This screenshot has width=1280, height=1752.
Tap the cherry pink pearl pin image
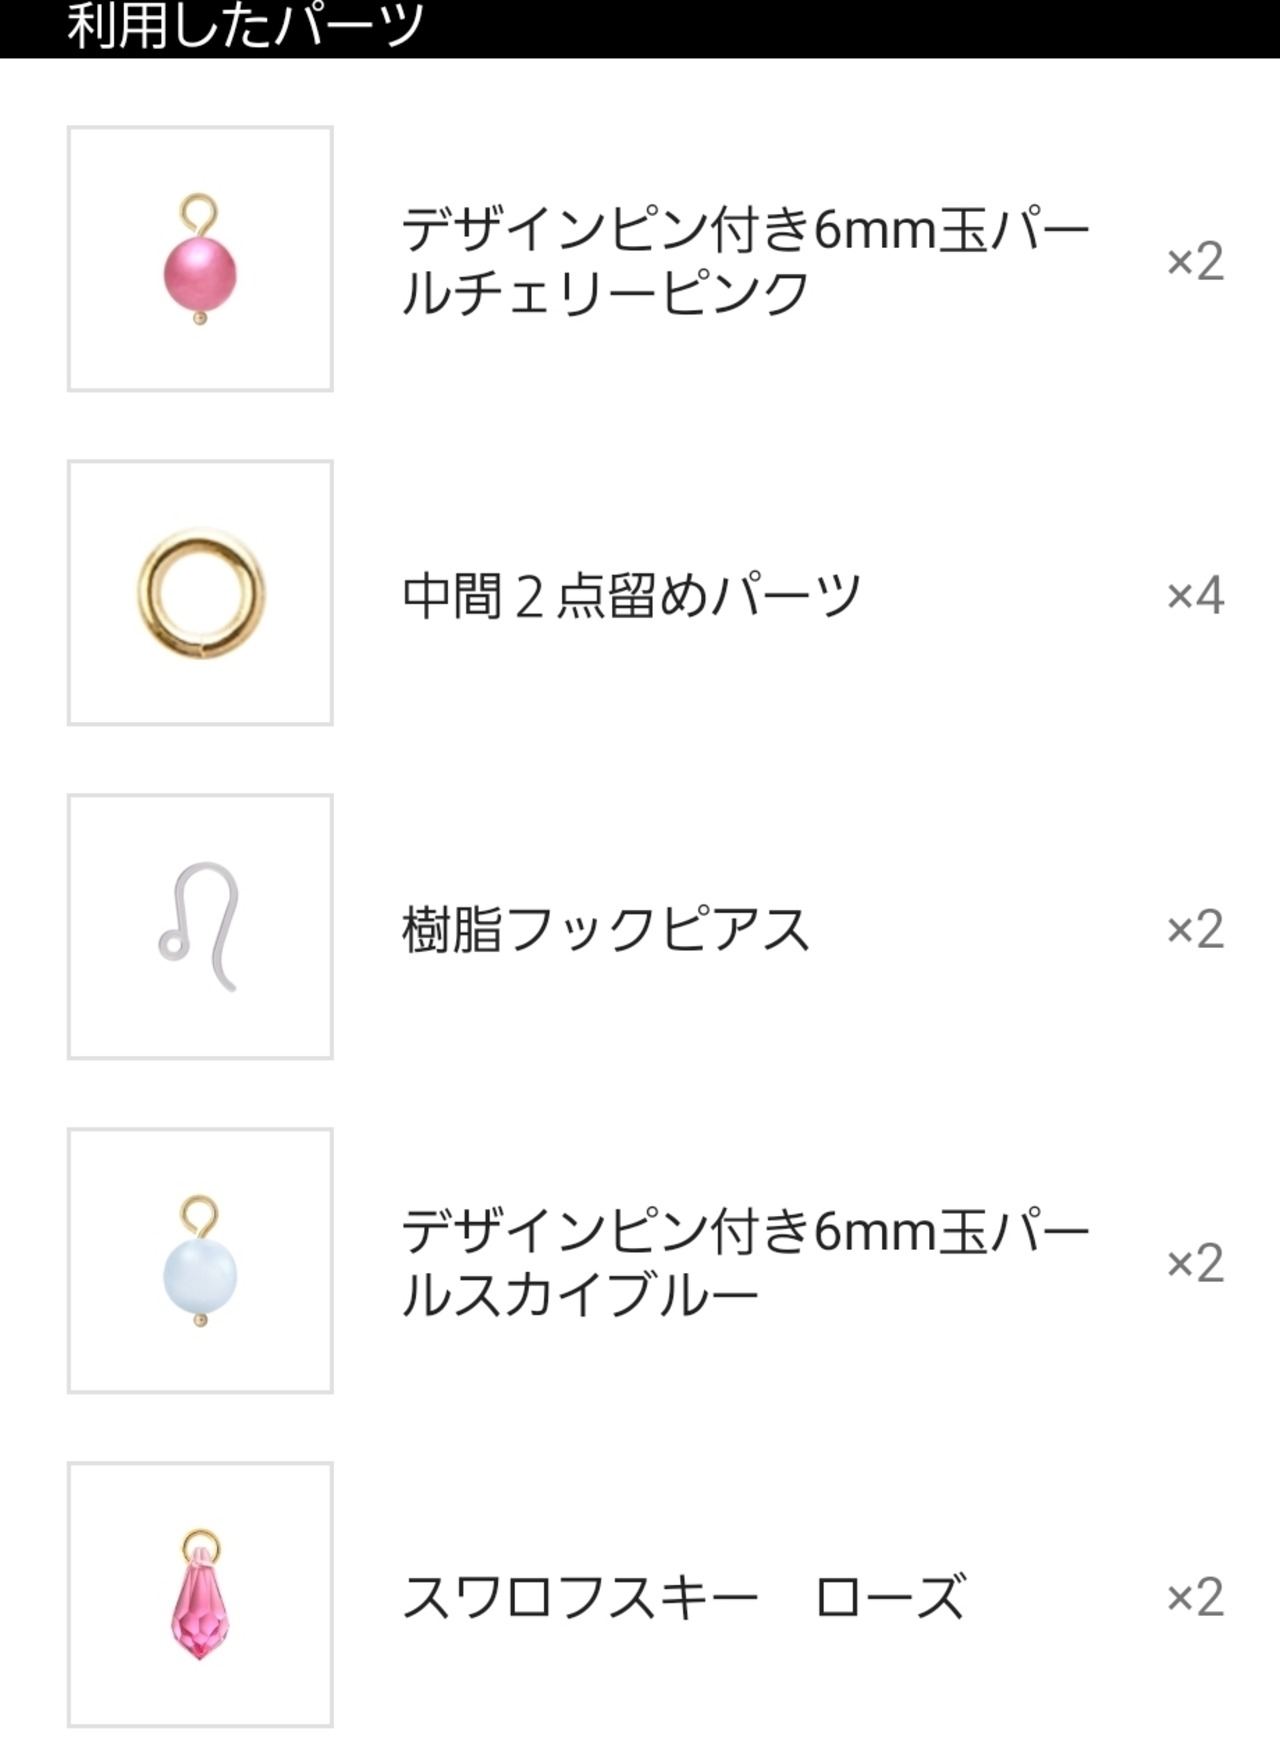click(x=200, y=262)
